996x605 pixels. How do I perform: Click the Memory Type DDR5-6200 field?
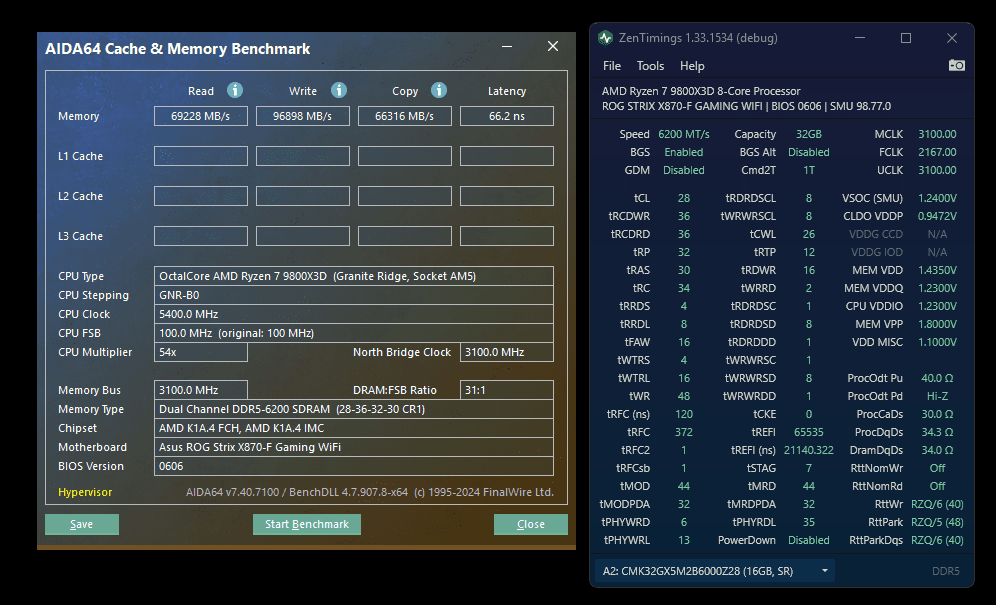[354, 409]
